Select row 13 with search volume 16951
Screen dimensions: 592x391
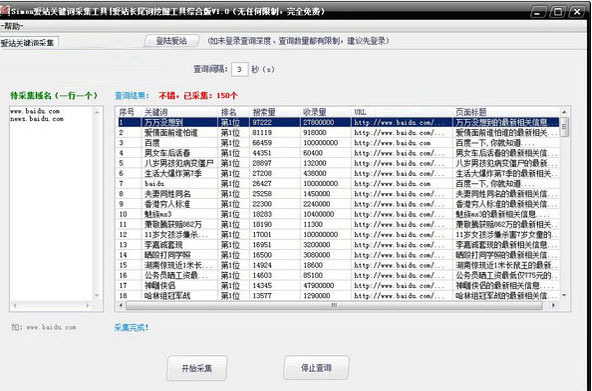tap(338, 245)
